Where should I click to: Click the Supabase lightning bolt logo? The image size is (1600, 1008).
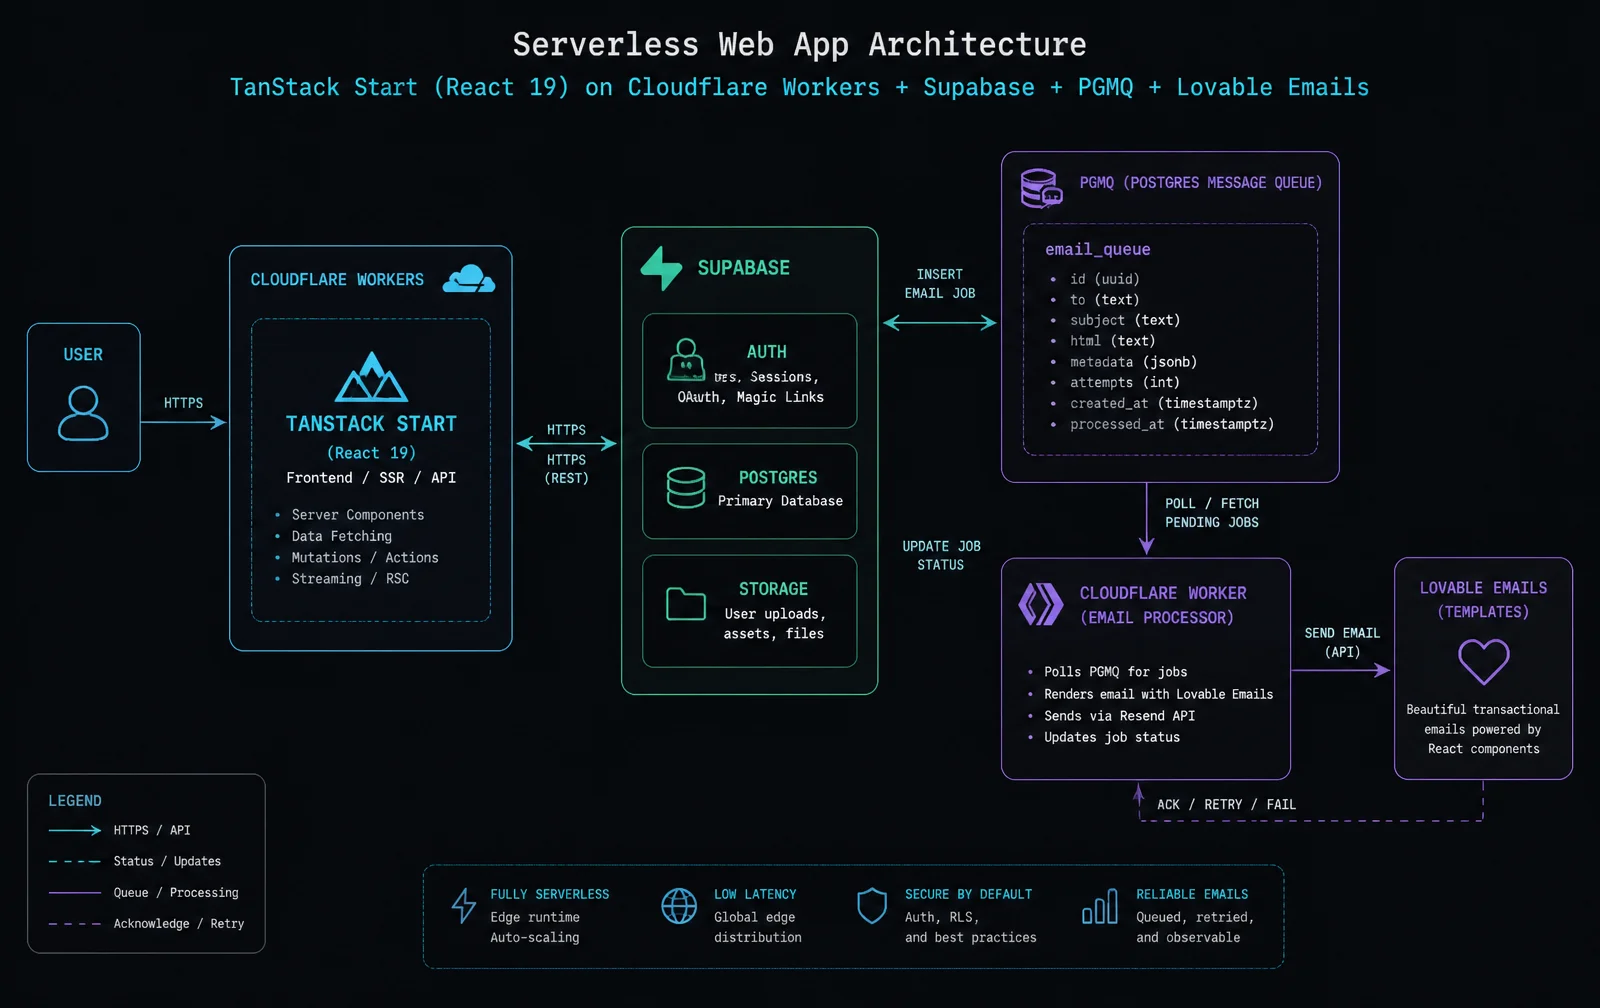click(x=661, y=268)
